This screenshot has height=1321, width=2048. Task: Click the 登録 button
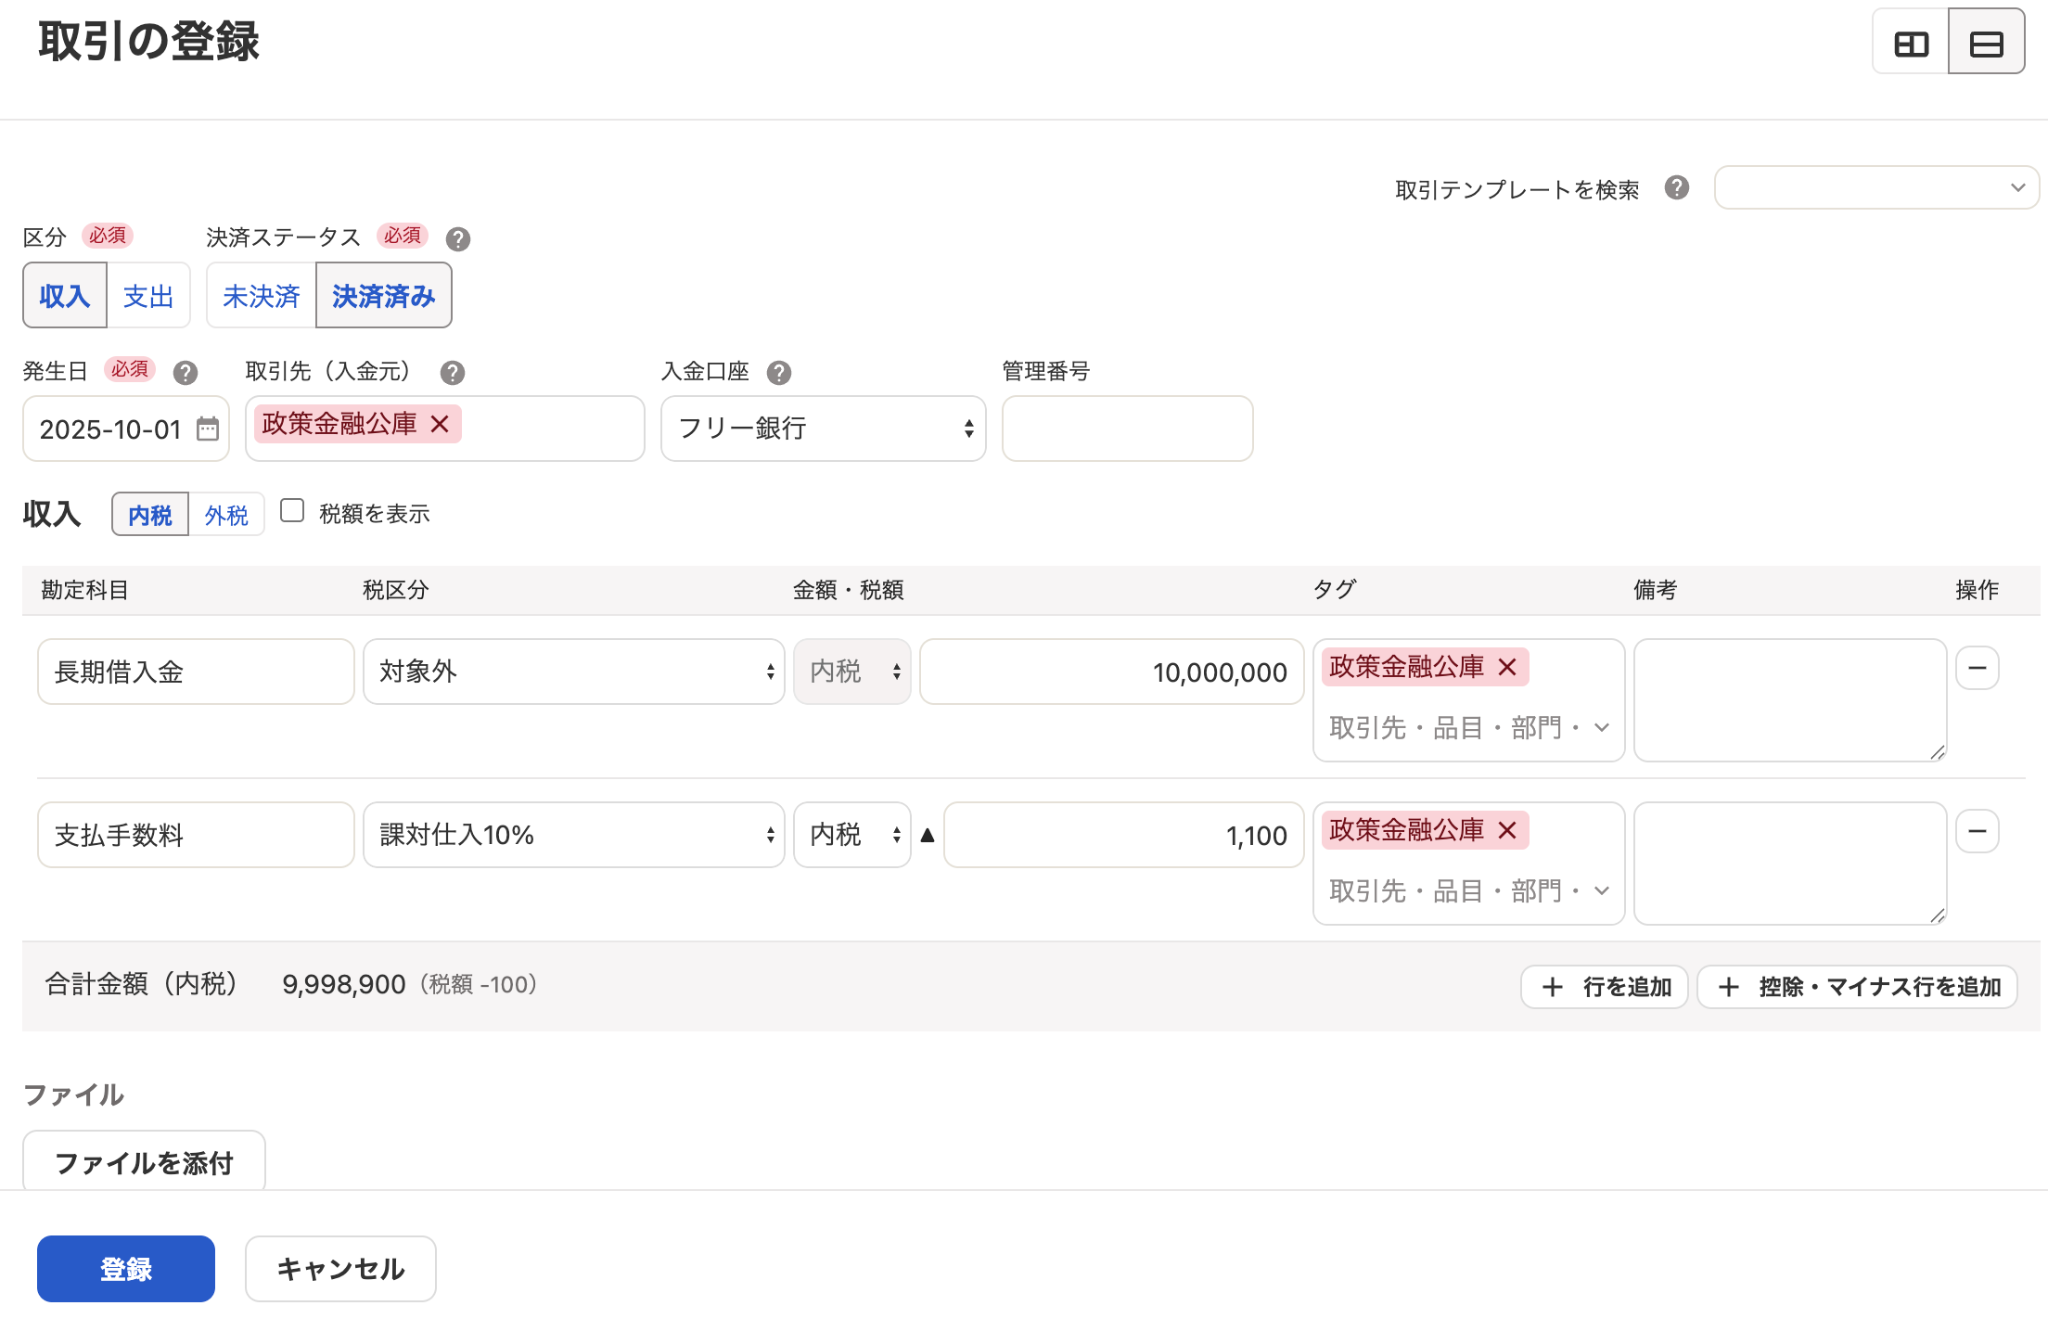[126, 1269]
